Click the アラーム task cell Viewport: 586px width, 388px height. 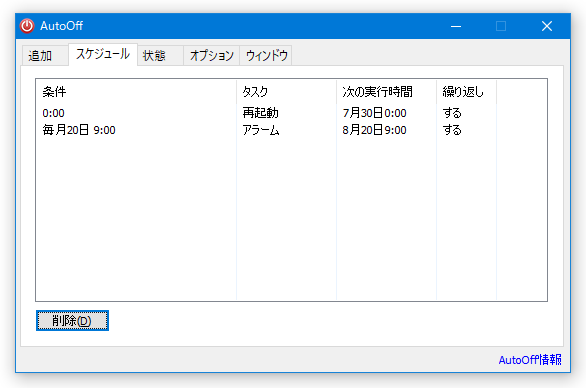click(x=261, y=130)
